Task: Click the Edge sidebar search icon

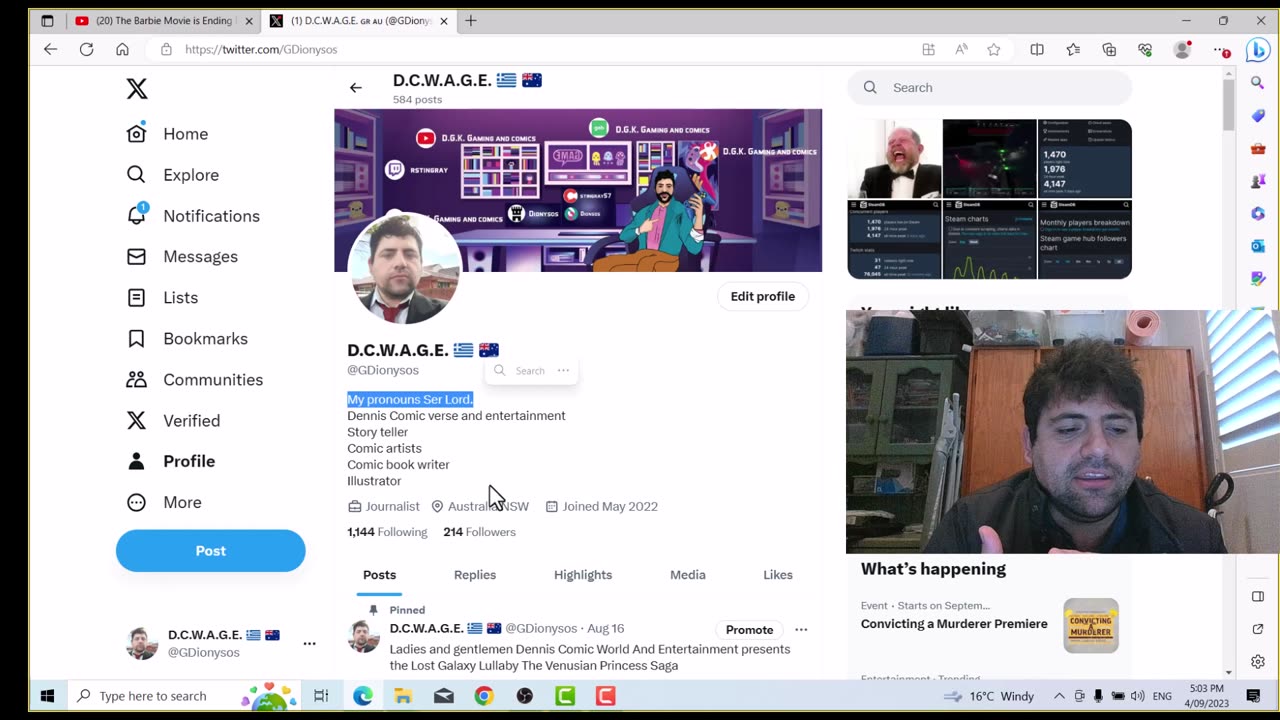Action: [1258, 84]
